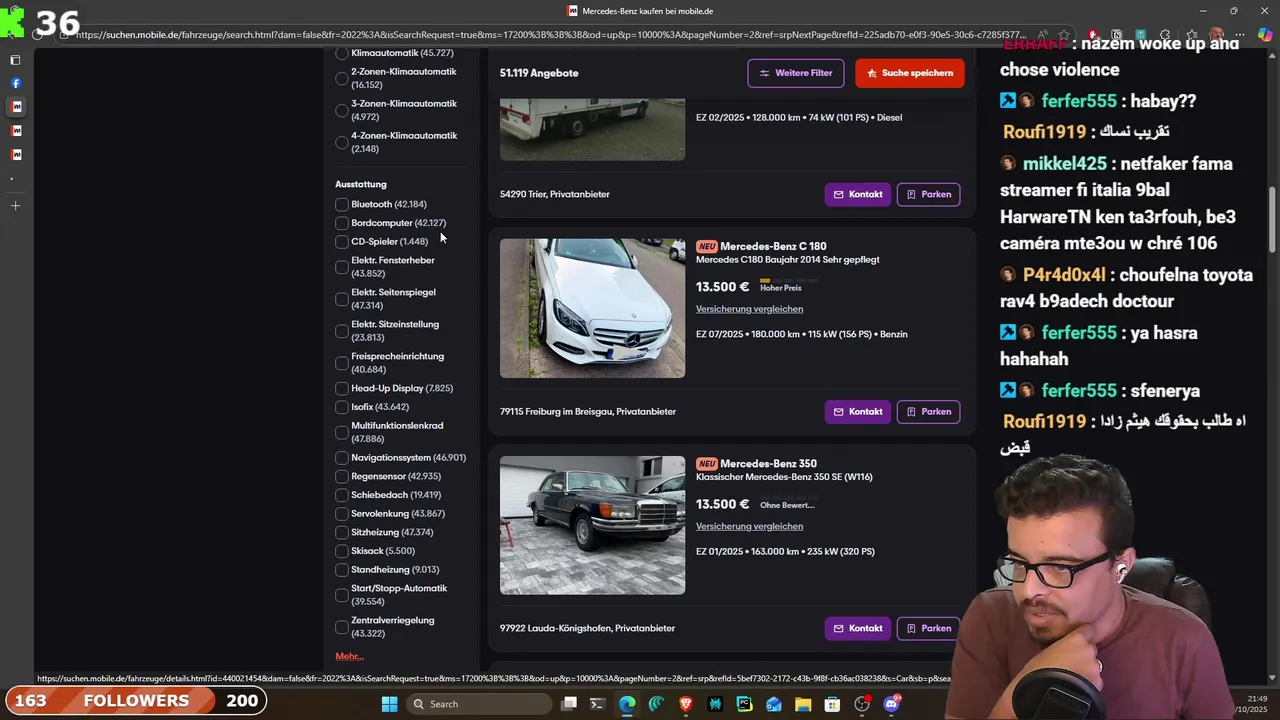Open File Explorer from taskbar

pos(803,704)
